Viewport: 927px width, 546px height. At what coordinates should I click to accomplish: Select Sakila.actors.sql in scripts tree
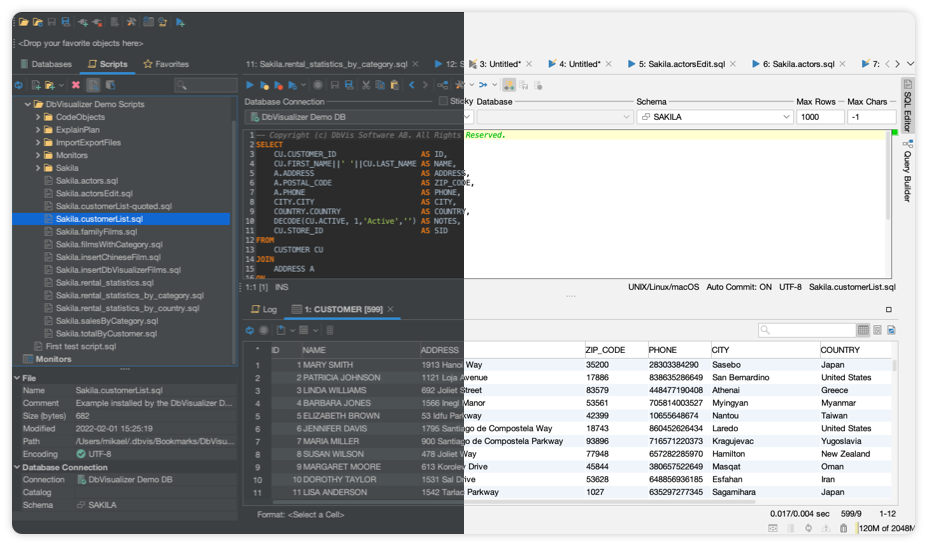[87, 181]
